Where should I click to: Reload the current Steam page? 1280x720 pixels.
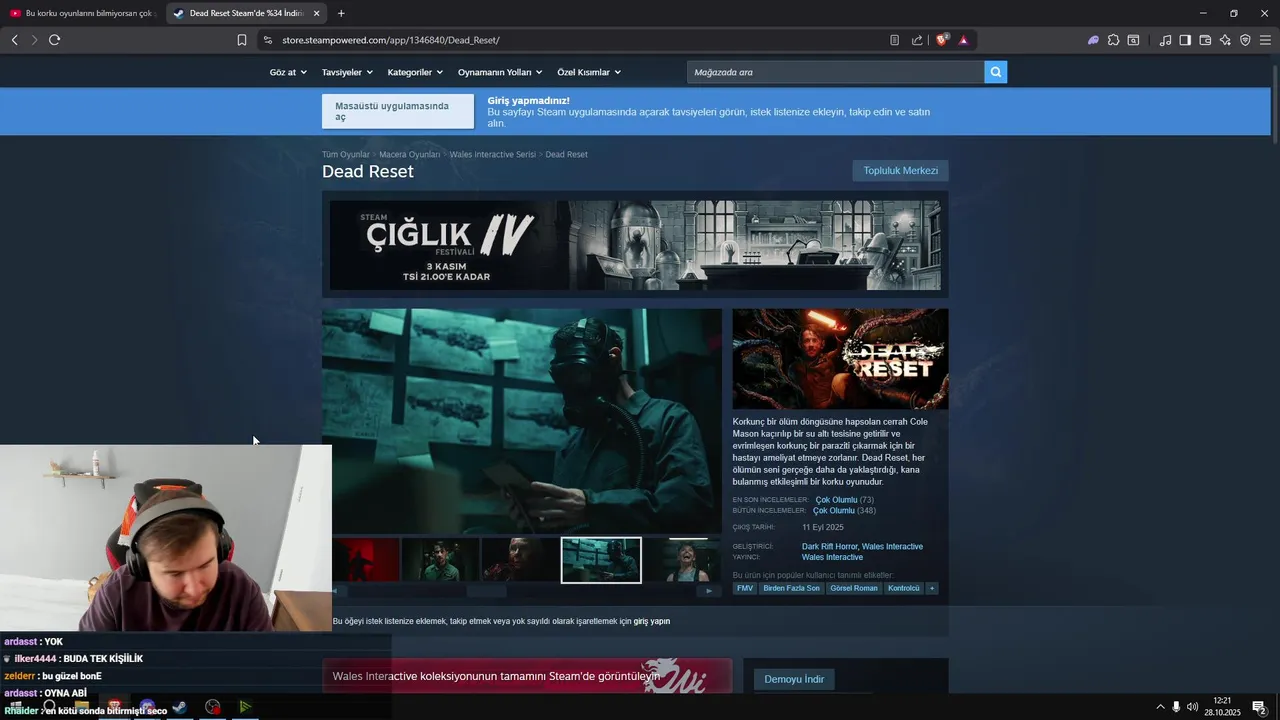coord(54,40)
